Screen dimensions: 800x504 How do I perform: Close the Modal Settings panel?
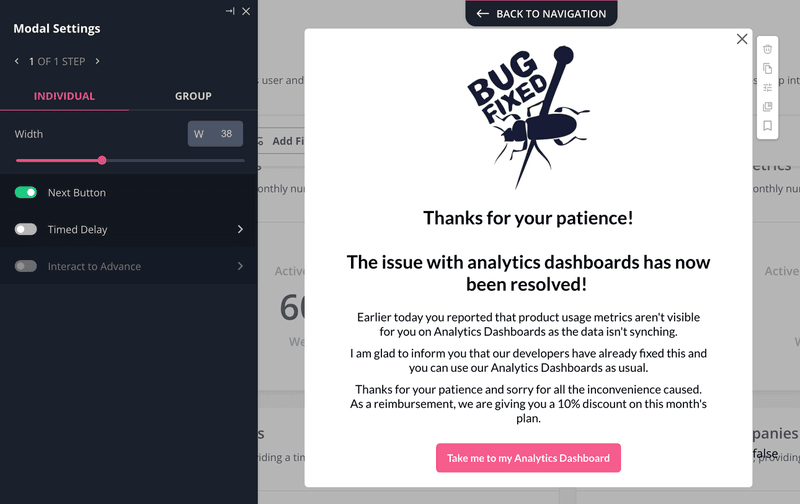coord(246,11)
